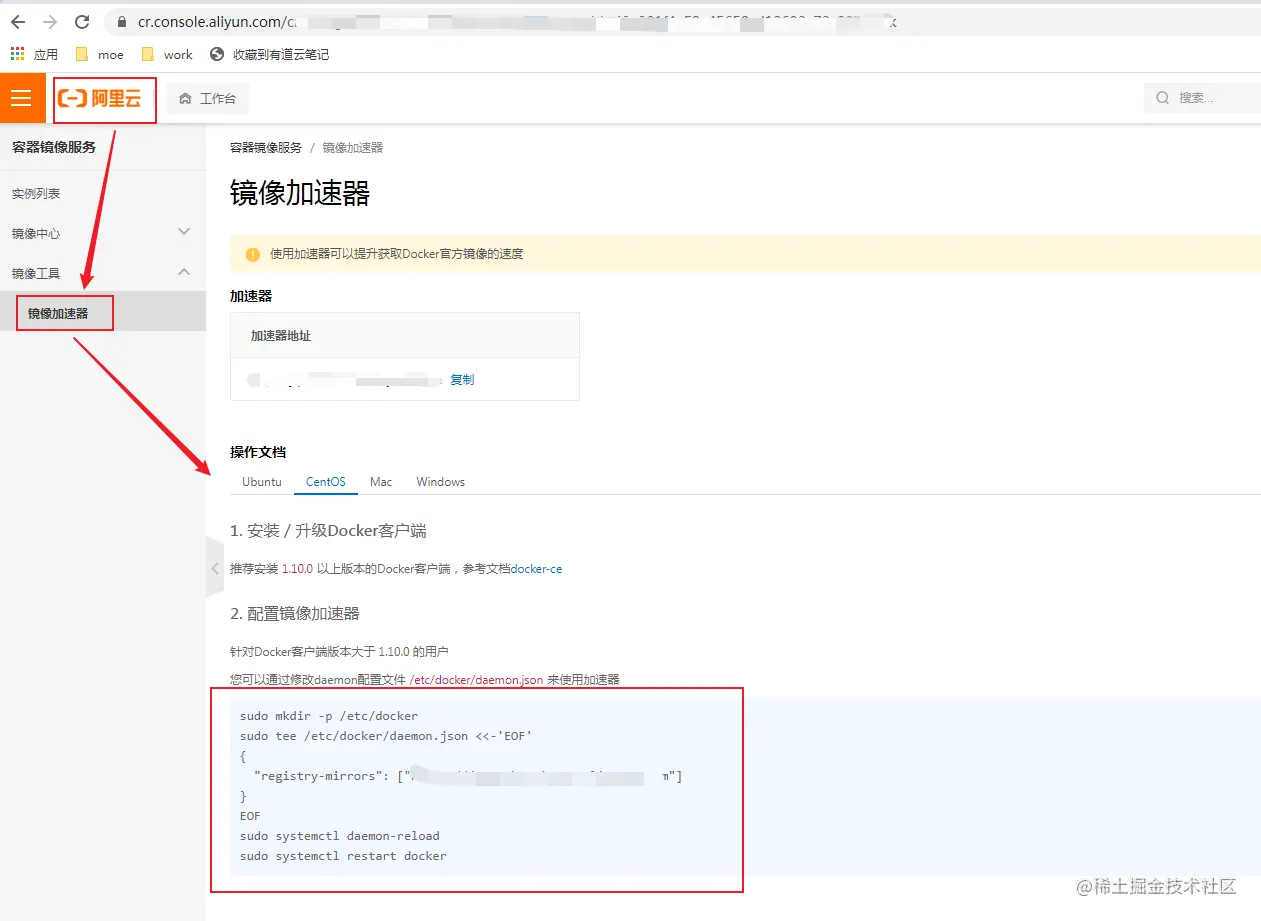Expand the 镜像中心 sidebar section
Screen dimensions: 1261x921
[103, 233]
